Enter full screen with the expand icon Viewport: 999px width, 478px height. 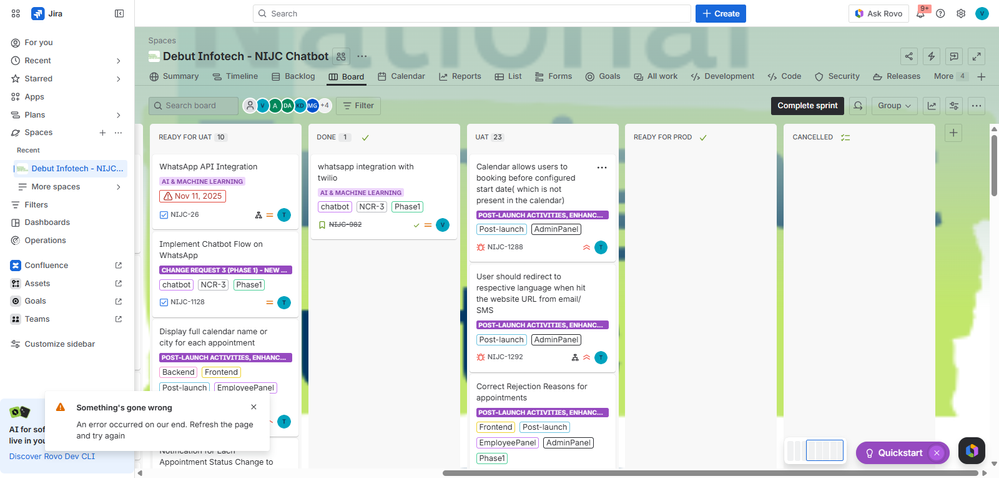(976, 56)
